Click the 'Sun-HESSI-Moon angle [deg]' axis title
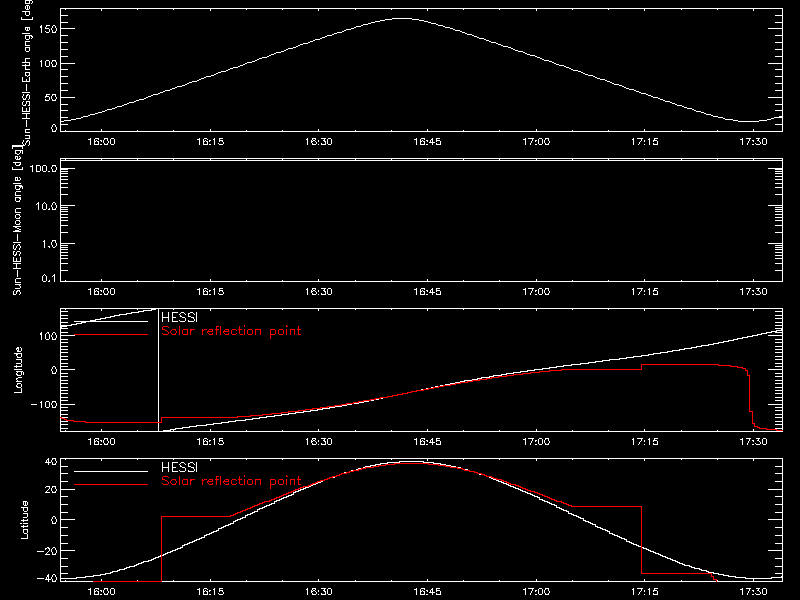 [x=17, y=220]
